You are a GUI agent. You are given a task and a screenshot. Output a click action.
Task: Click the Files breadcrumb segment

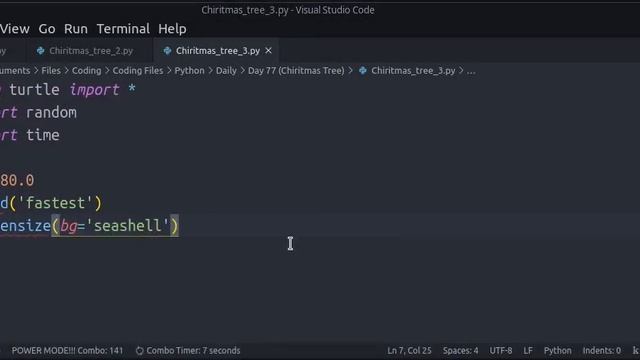pyautogui.click(x=51, y=71)
